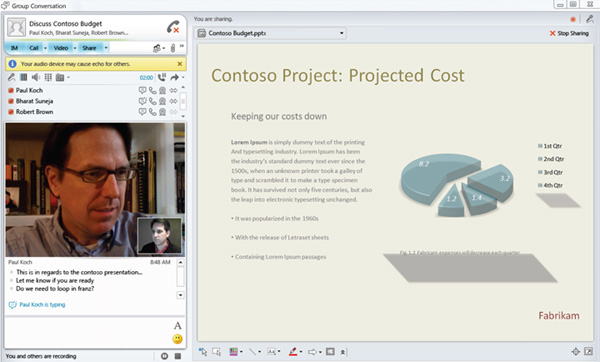Click the picture-in-picture self video thumbnail
Viewport: 600px width, 362px height.
click(160, 236)
